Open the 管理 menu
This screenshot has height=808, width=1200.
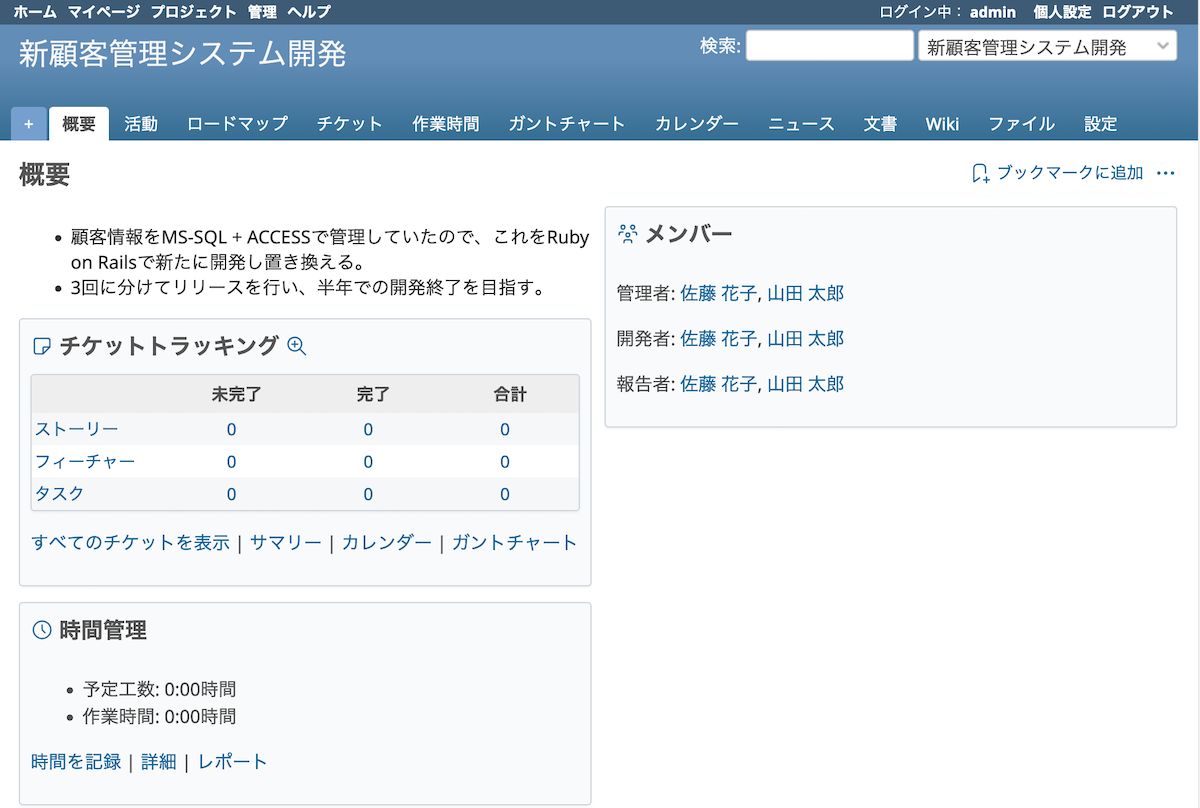[259, 12]
